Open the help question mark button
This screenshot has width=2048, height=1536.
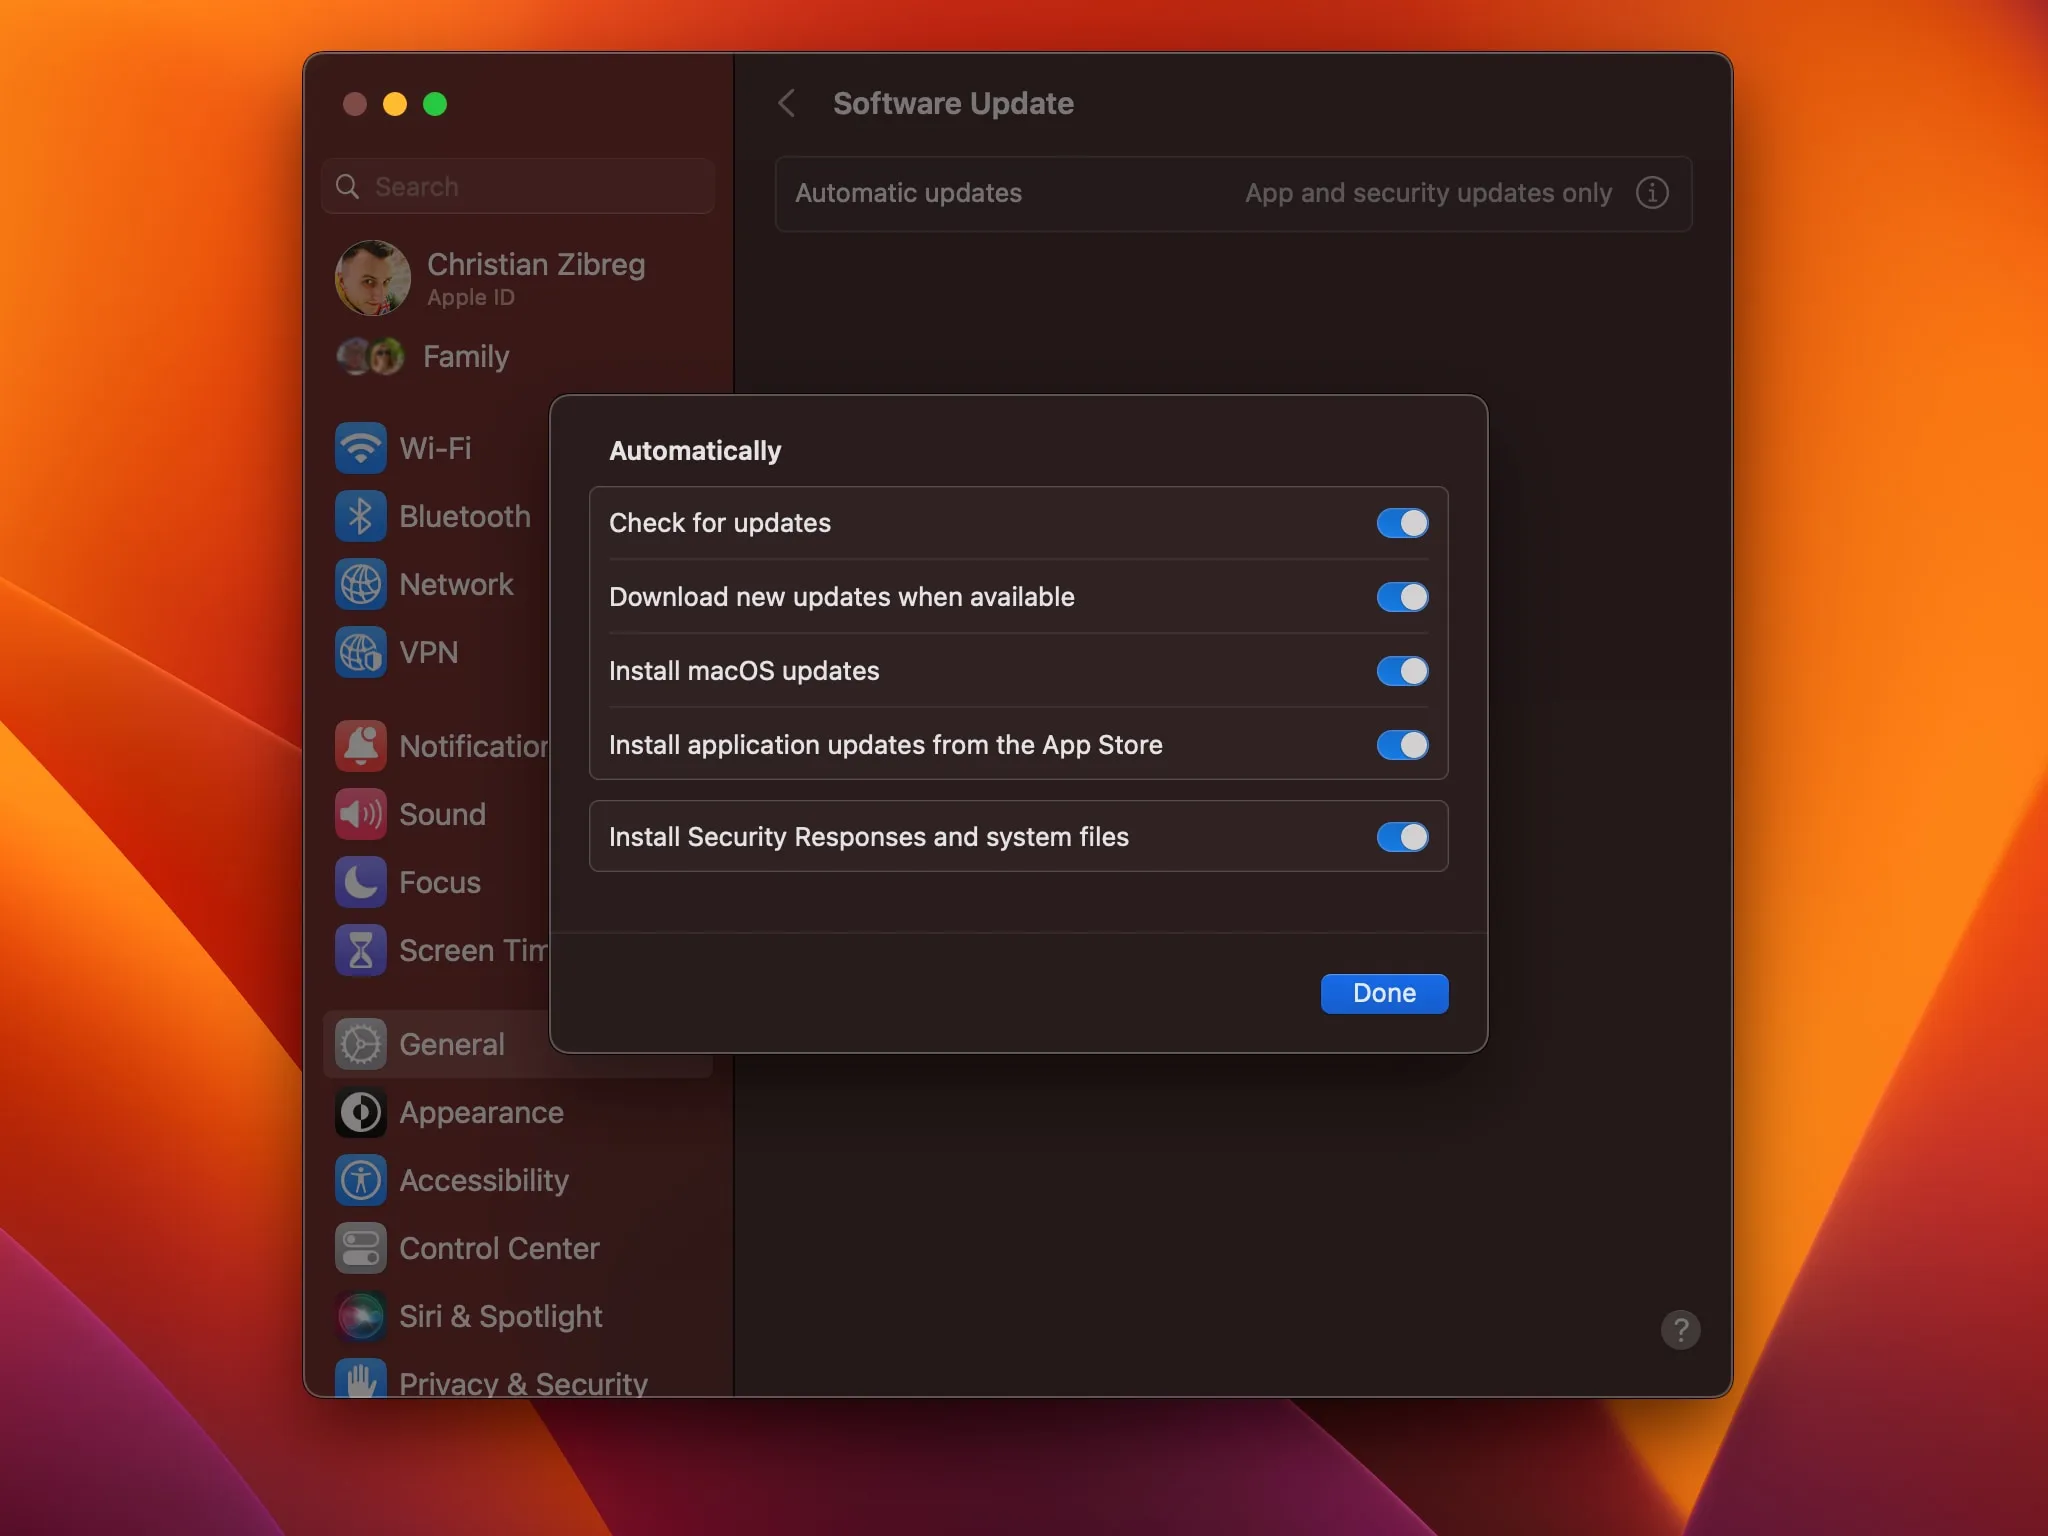pyautogui.click(x=1680, y=1330)
